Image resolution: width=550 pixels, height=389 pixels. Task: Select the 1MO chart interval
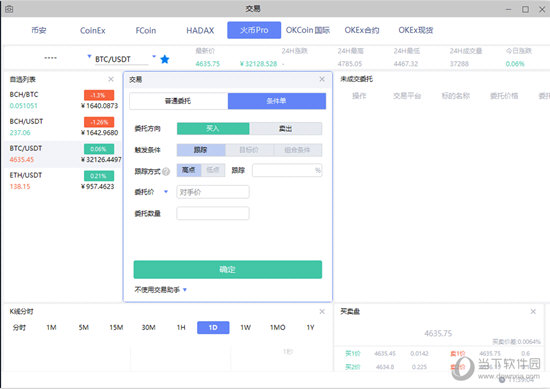point(278,328)
